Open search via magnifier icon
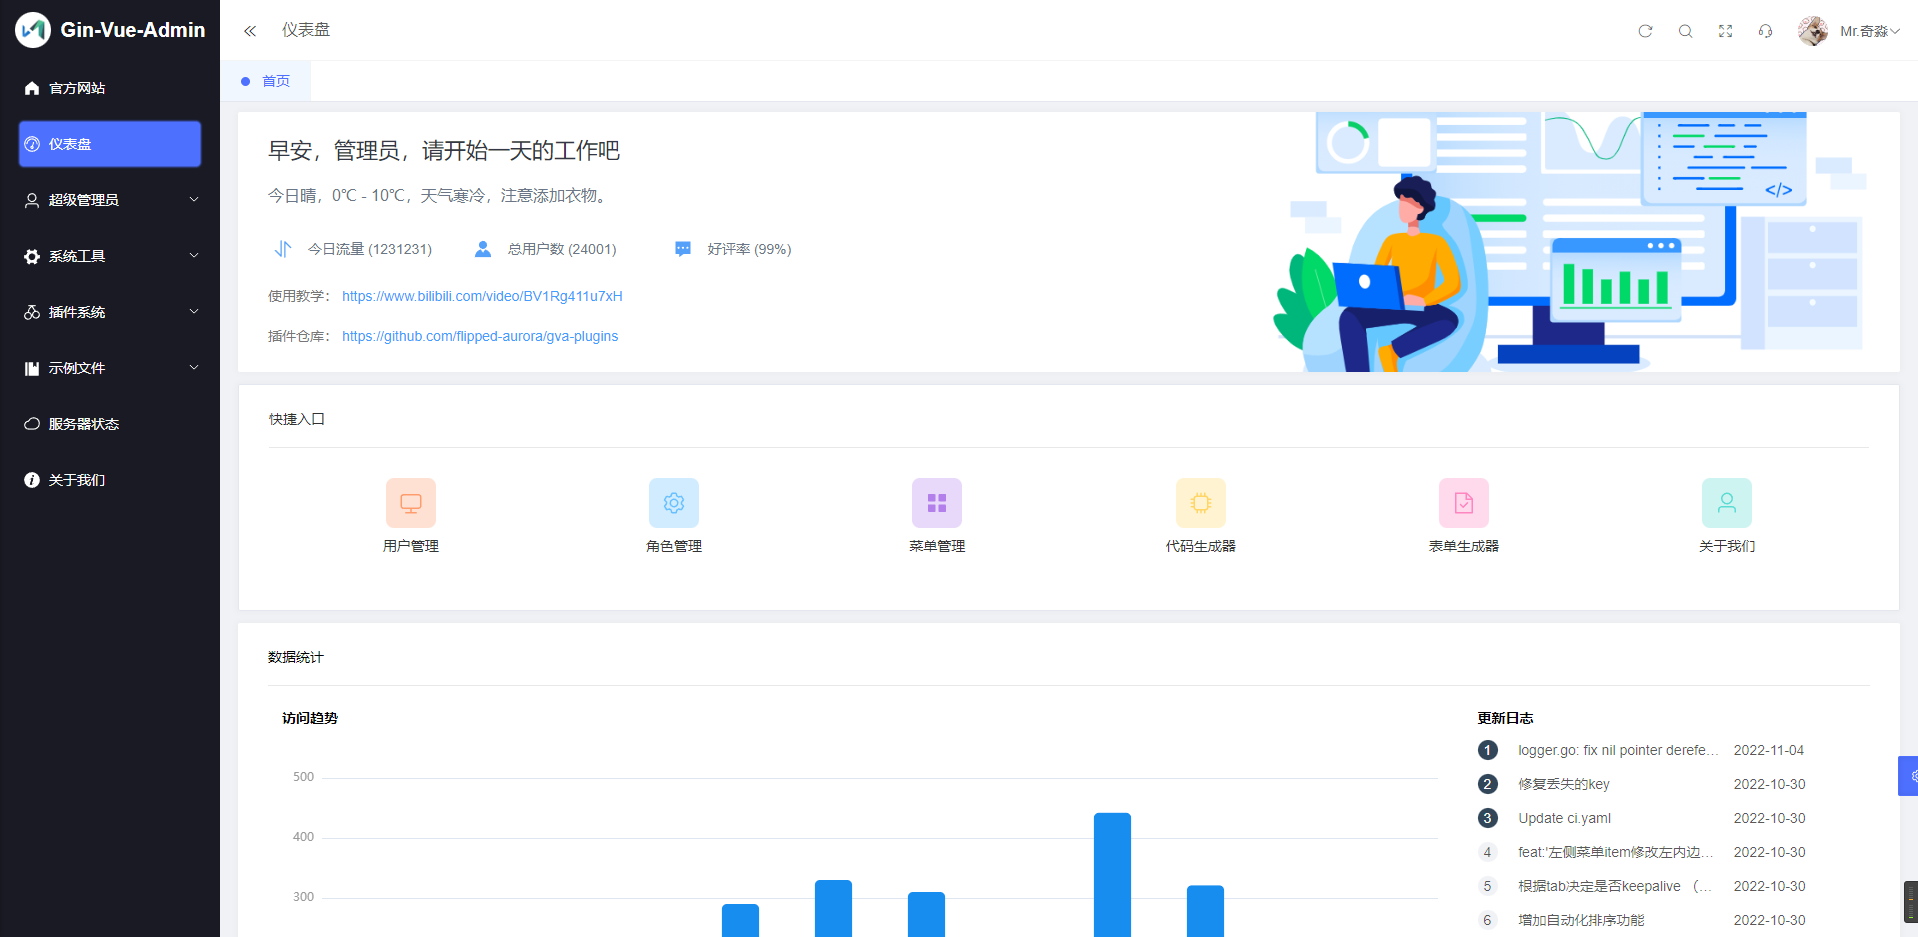Image resolution: width=1918 pixels, height=937 pixels. 1685,31
